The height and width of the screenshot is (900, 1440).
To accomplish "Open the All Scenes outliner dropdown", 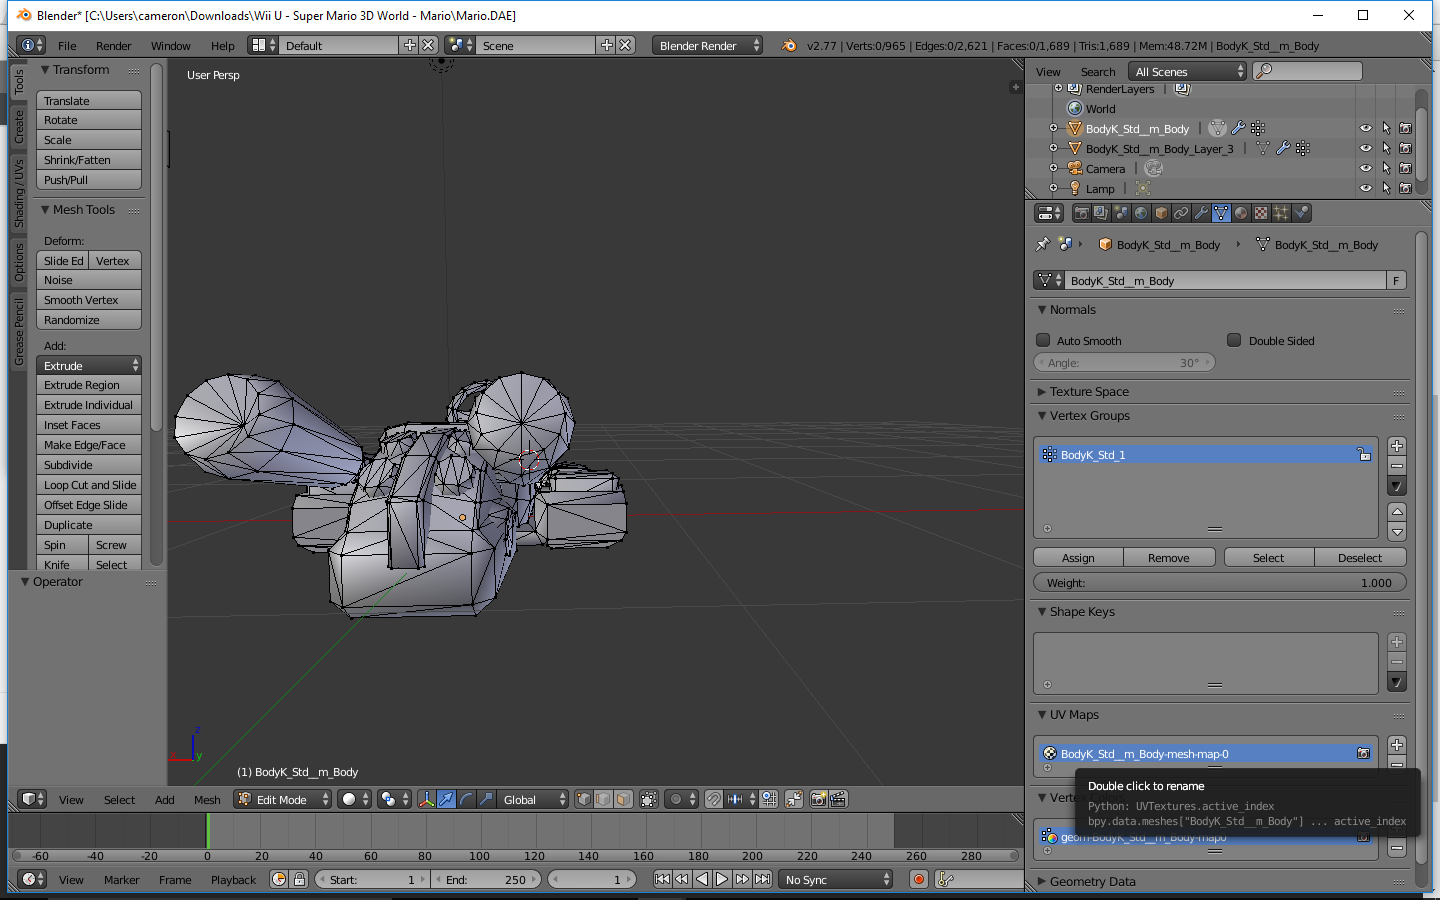I will tap(1187, 71).
